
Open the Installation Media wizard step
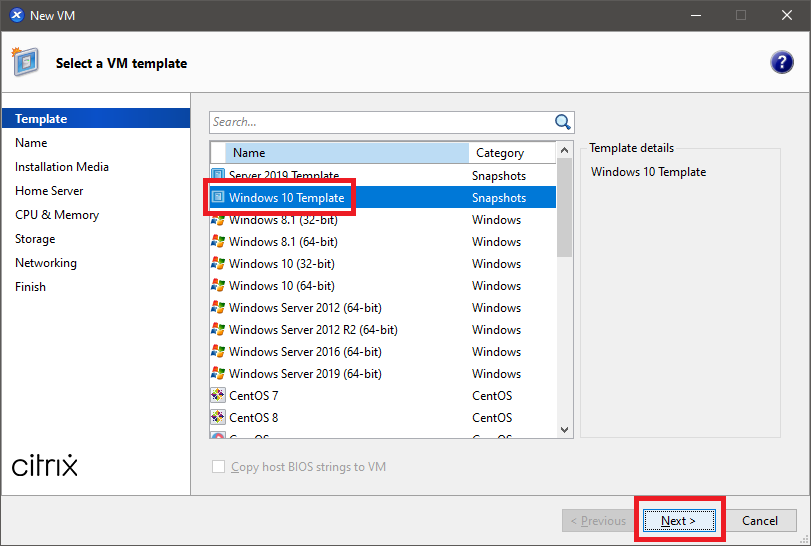click(x=62, y=167)
